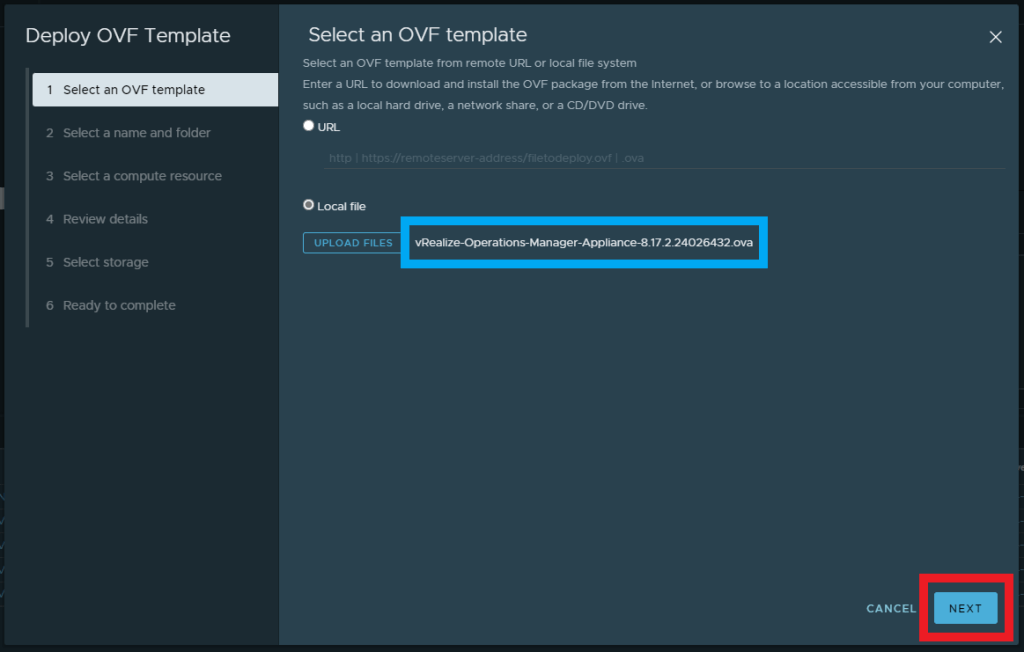This screenshot has width=1024, height=652.
Task: Click the URL option label text
Action: (329, 127)
